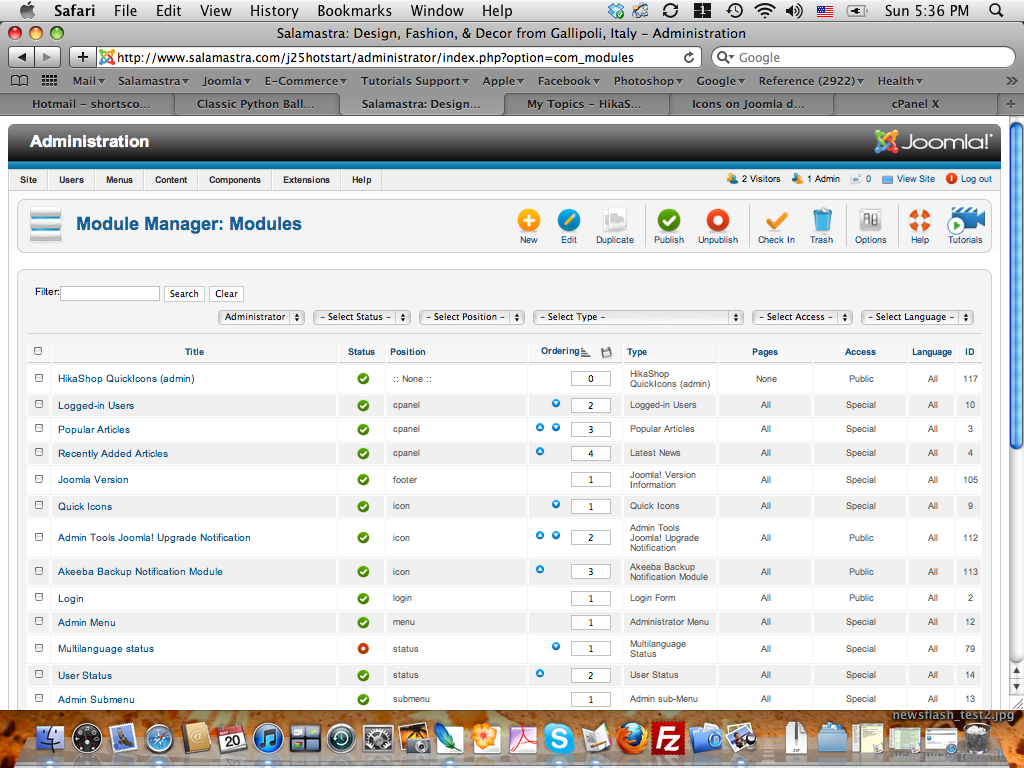The image size is (1024, 768).
Task: Open the Administrator client dropdown
Action: coord(261,317)
